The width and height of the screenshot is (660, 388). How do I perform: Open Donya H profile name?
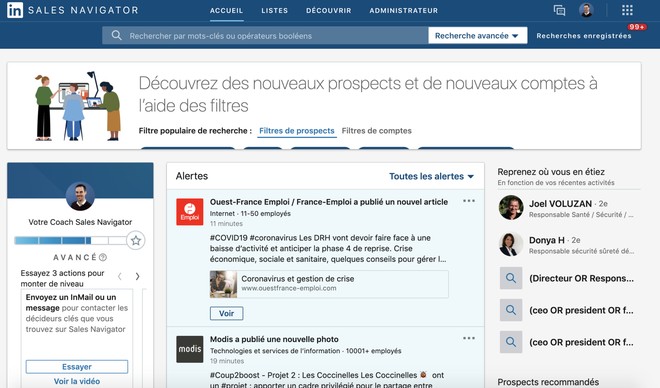(546, 240)
